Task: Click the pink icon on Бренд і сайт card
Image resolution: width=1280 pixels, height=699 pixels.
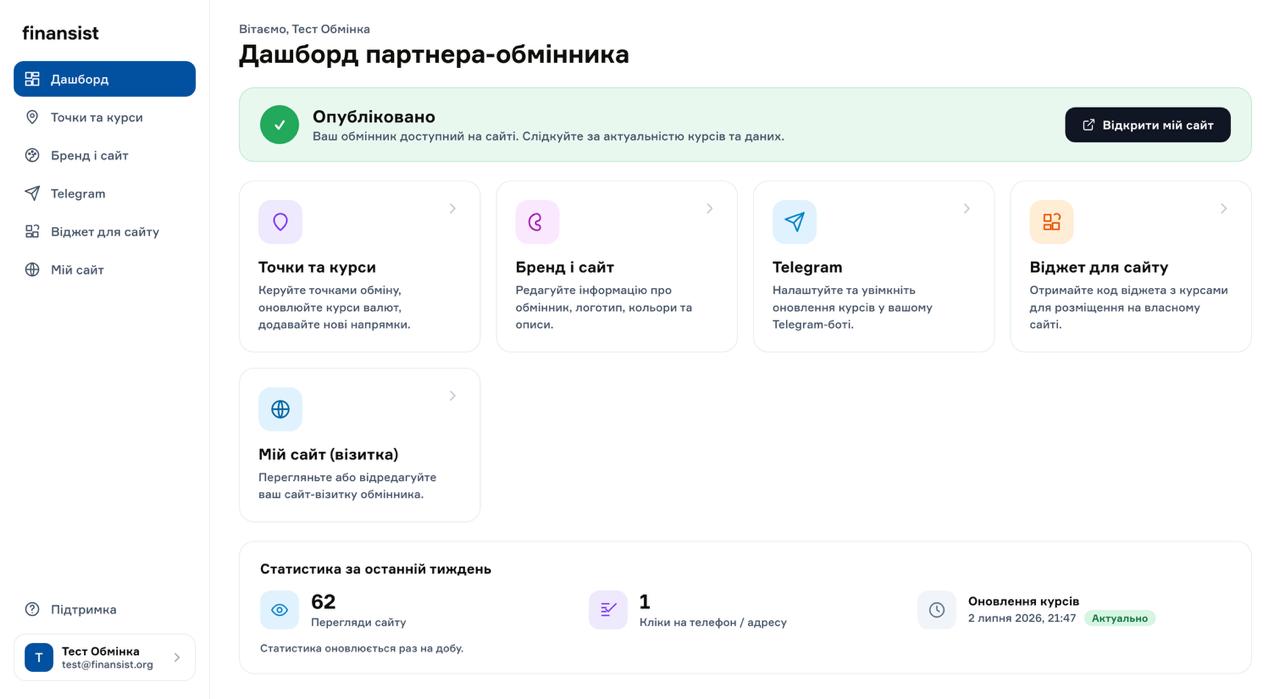Action: [537, 222]
